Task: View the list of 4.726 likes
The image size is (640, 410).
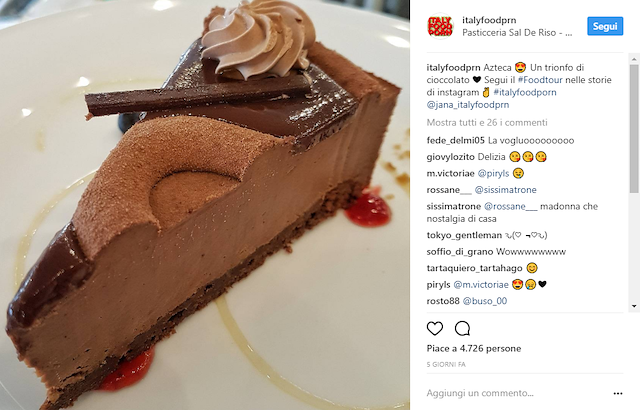Action: pyautogui.click(x=474, y=348)
